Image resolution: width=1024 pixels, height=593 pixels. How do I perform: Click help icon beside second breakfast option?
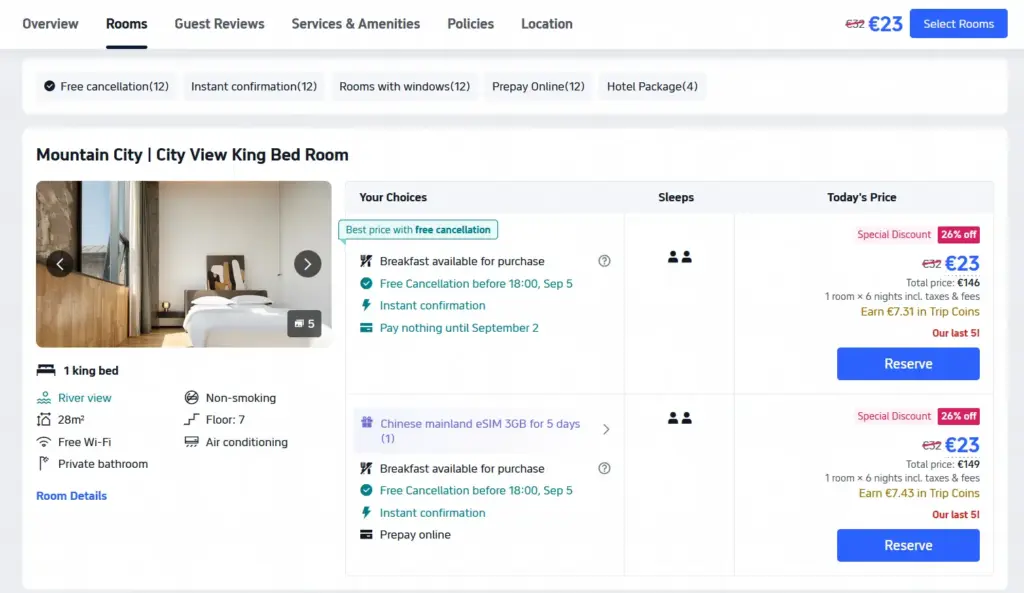pyautogui.click(x=604, y=468)
